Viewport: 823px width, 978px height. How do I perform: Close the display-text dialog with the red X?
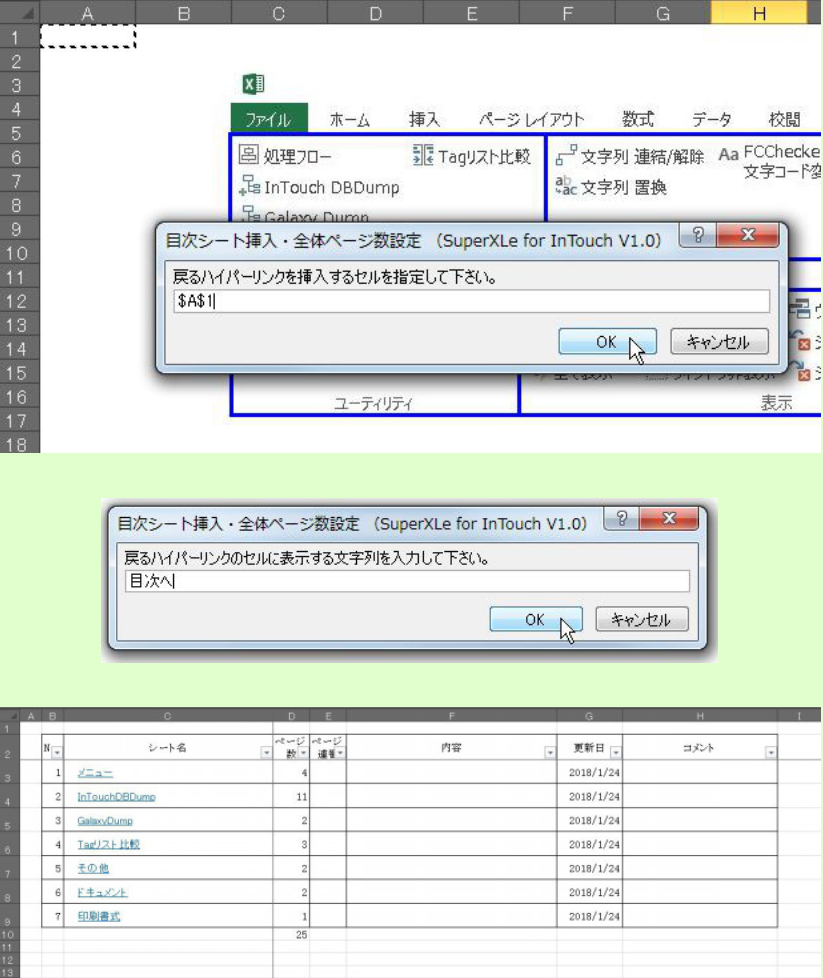pyautogui.click(x=669, y=518)
